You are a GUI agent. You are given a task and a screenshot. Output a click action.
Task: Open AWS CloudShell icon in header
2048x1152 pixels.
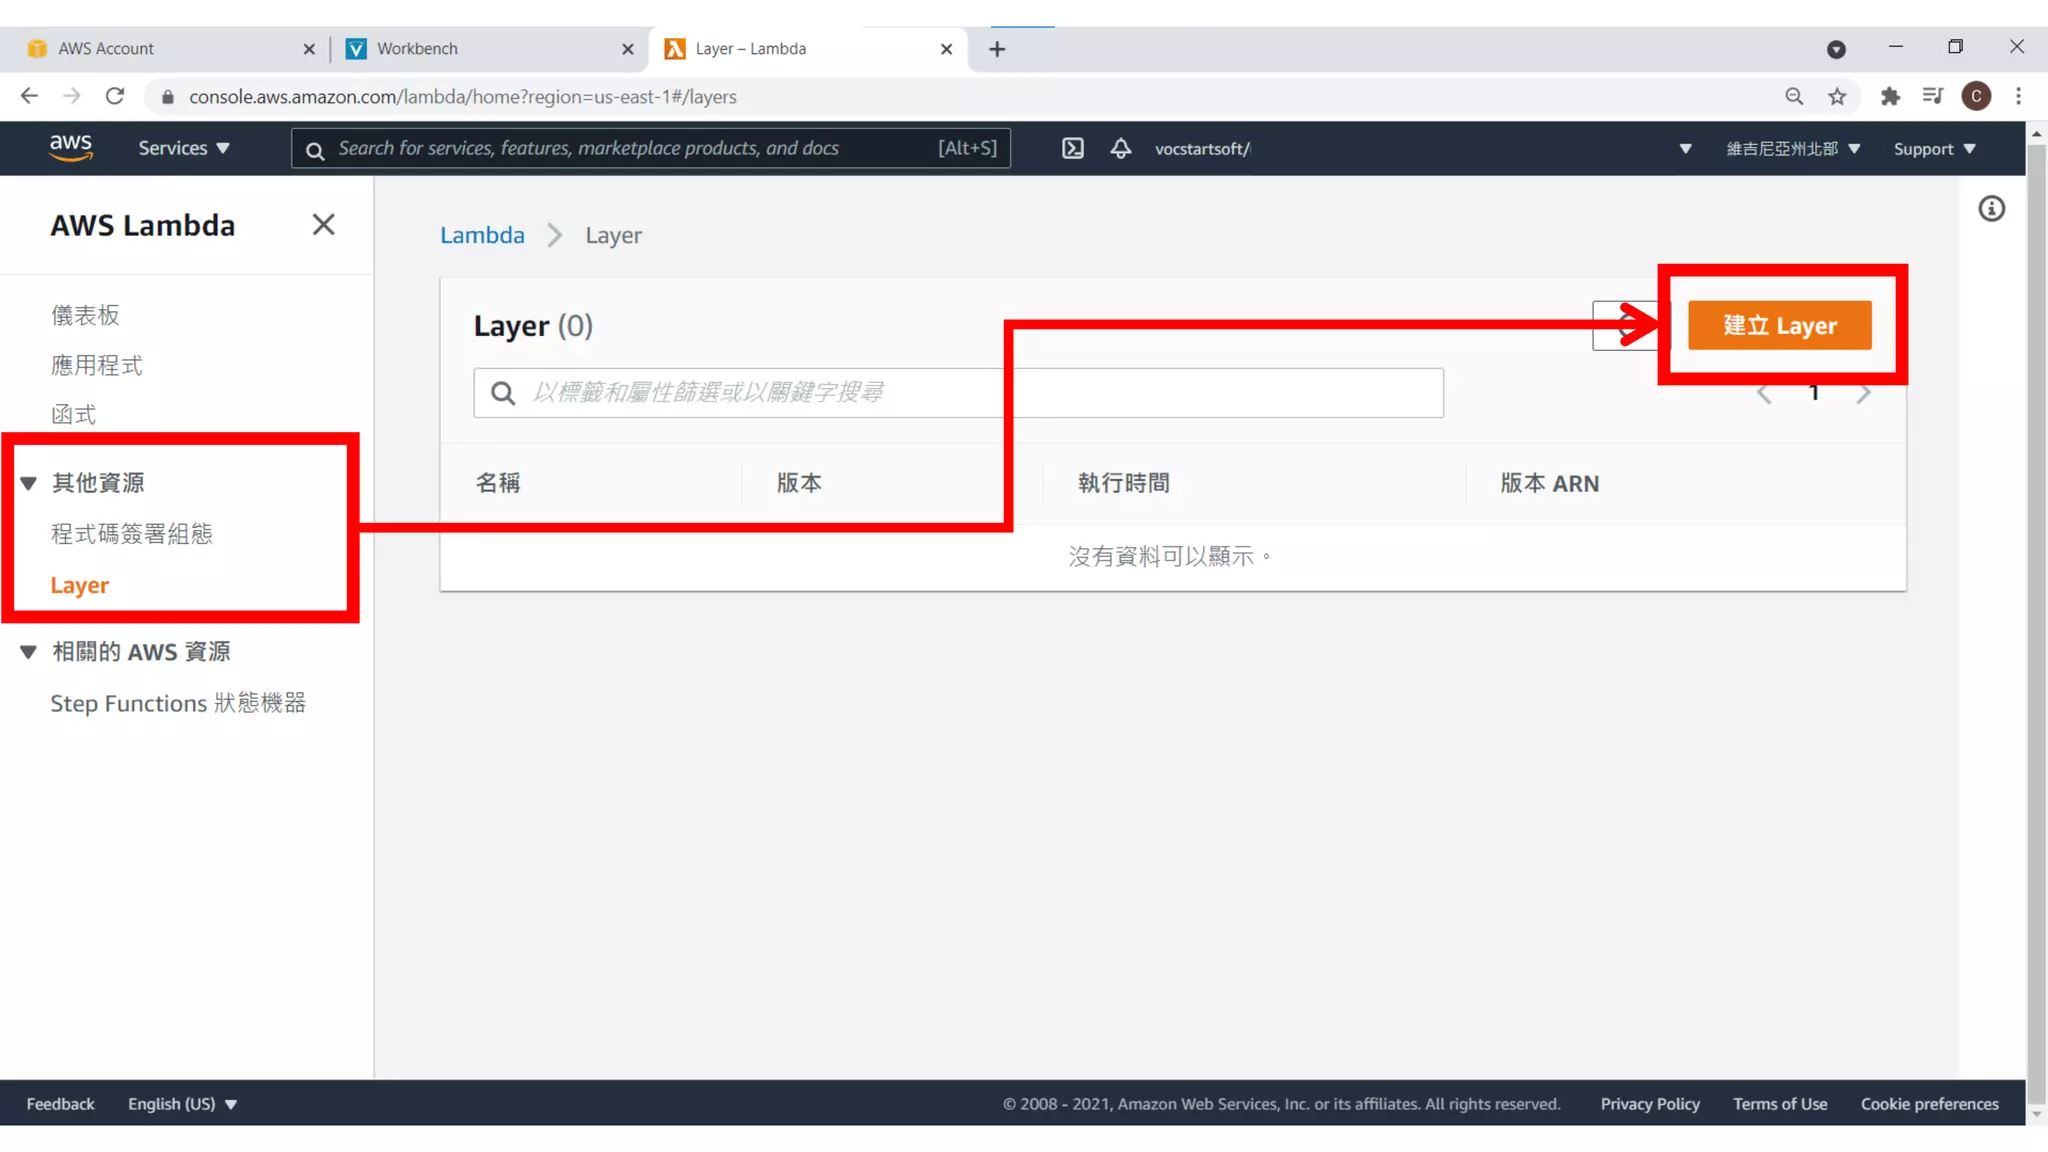tap(1072, 148)
